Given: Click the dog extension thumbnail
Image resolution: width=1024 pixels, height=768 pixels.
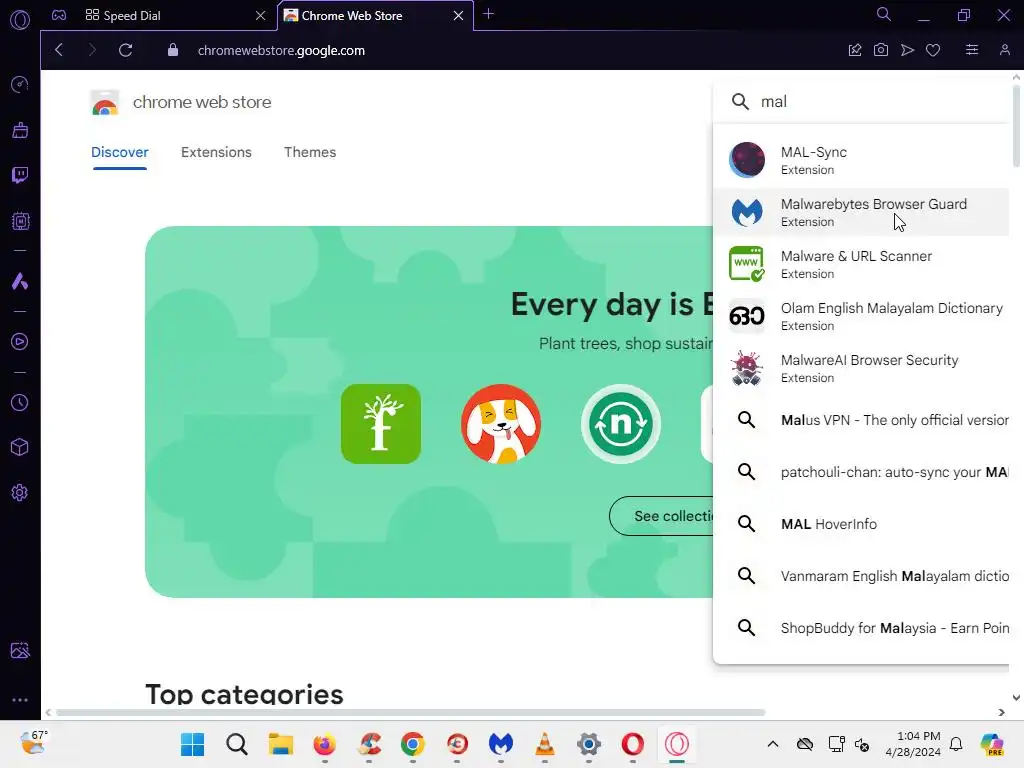Looking at the screenshot, I should coord(501,424).
